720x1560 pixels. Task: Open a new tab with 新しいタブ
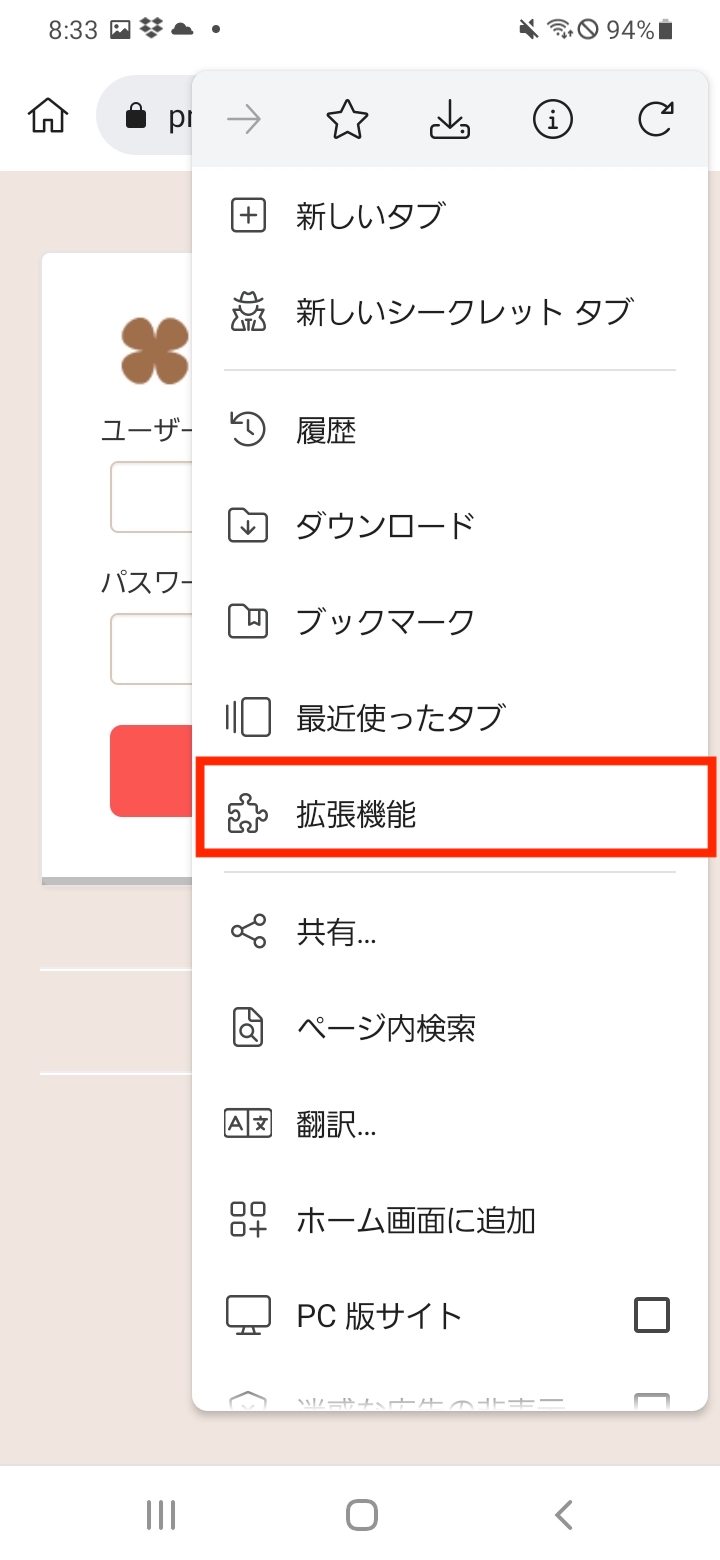click(370, 216)
